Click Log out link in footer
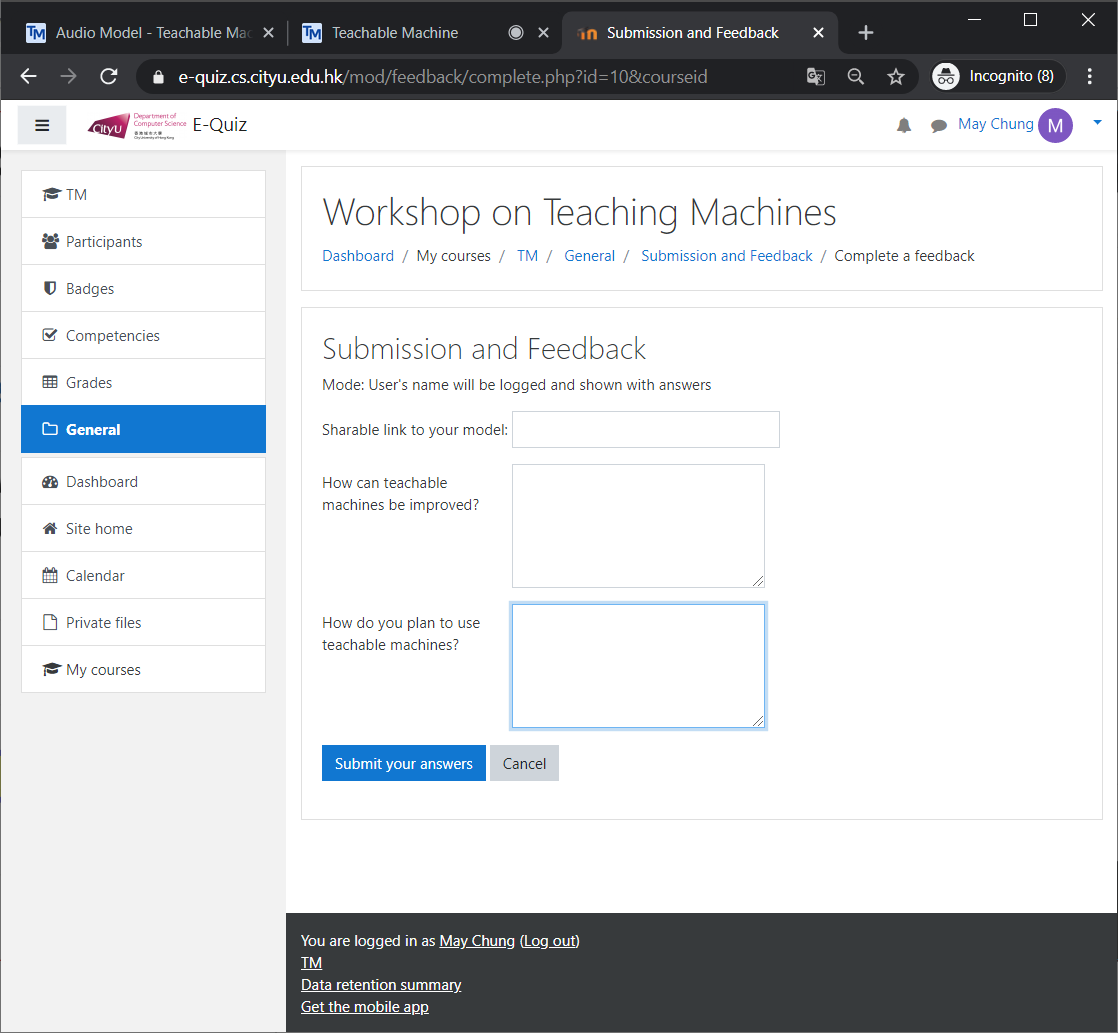The height and width of the screenshot is (1033, 1118). [550, 941]
